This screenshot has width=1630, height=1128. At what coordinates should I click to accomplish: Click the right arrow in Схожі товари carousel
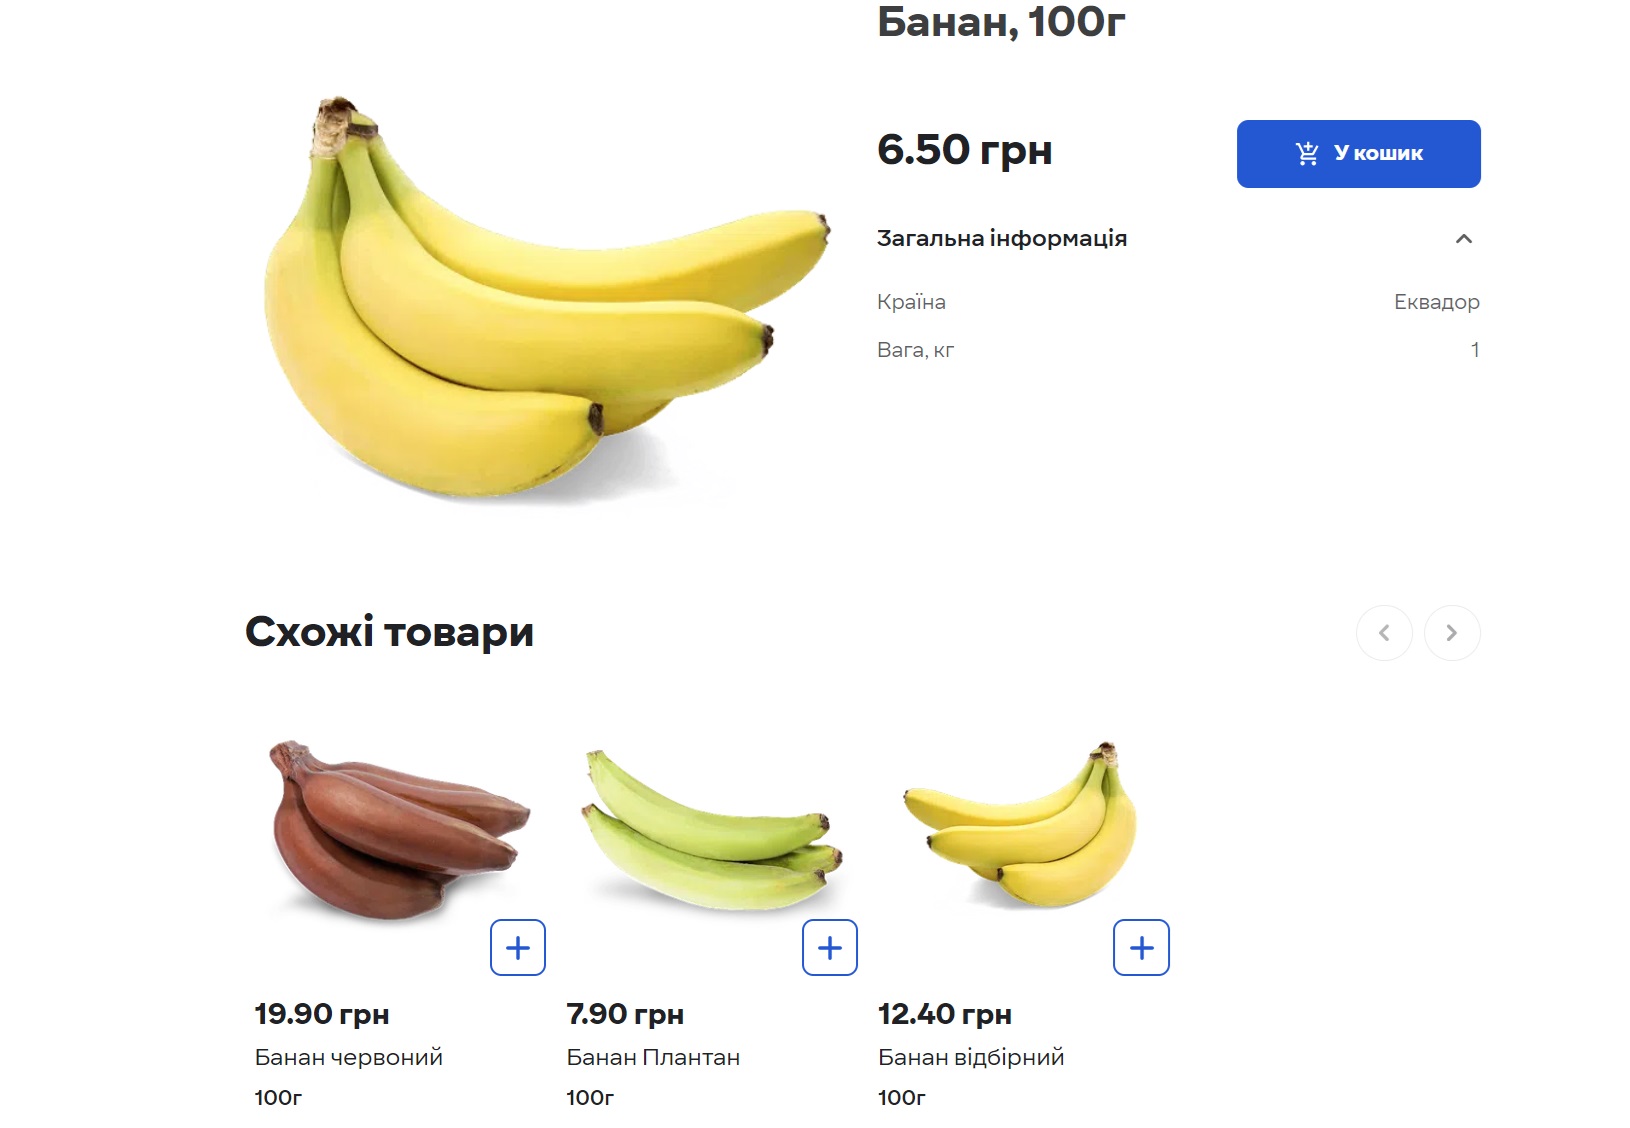[1452, 632]
